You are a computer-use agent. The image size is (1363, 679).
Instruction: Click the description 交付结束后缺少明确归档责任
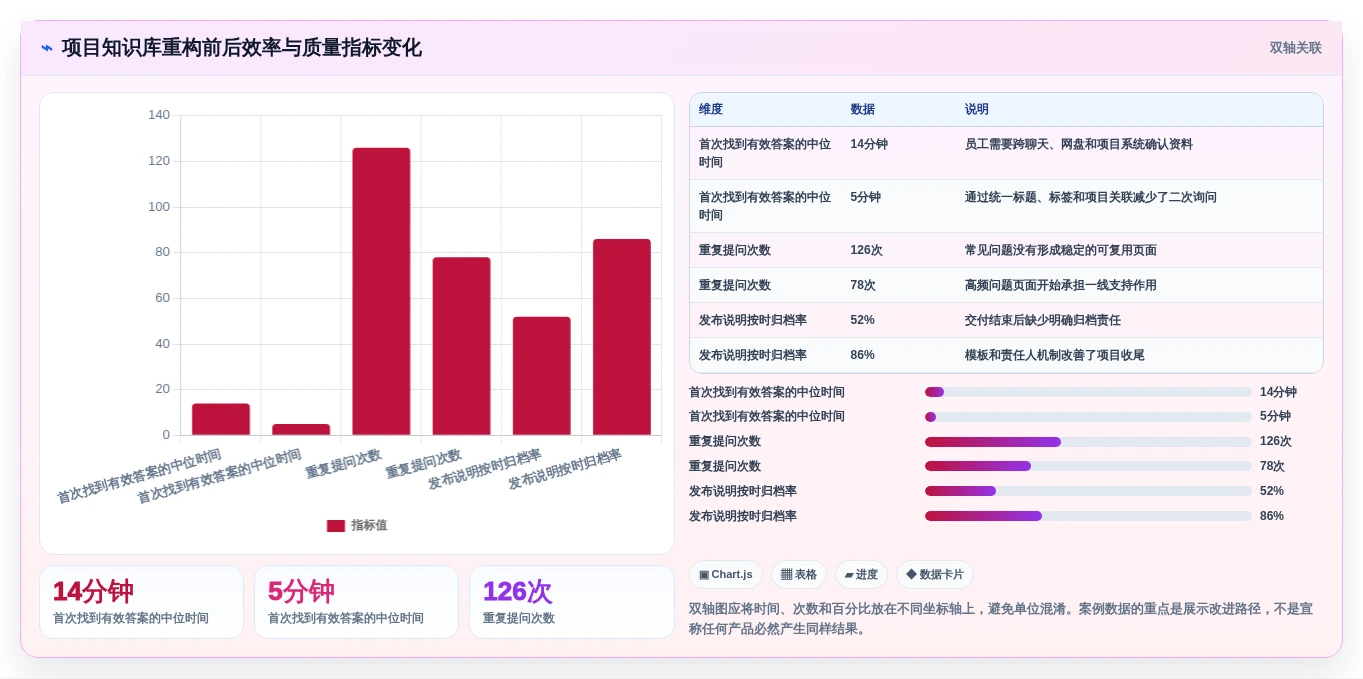[x=1043, y=320]
